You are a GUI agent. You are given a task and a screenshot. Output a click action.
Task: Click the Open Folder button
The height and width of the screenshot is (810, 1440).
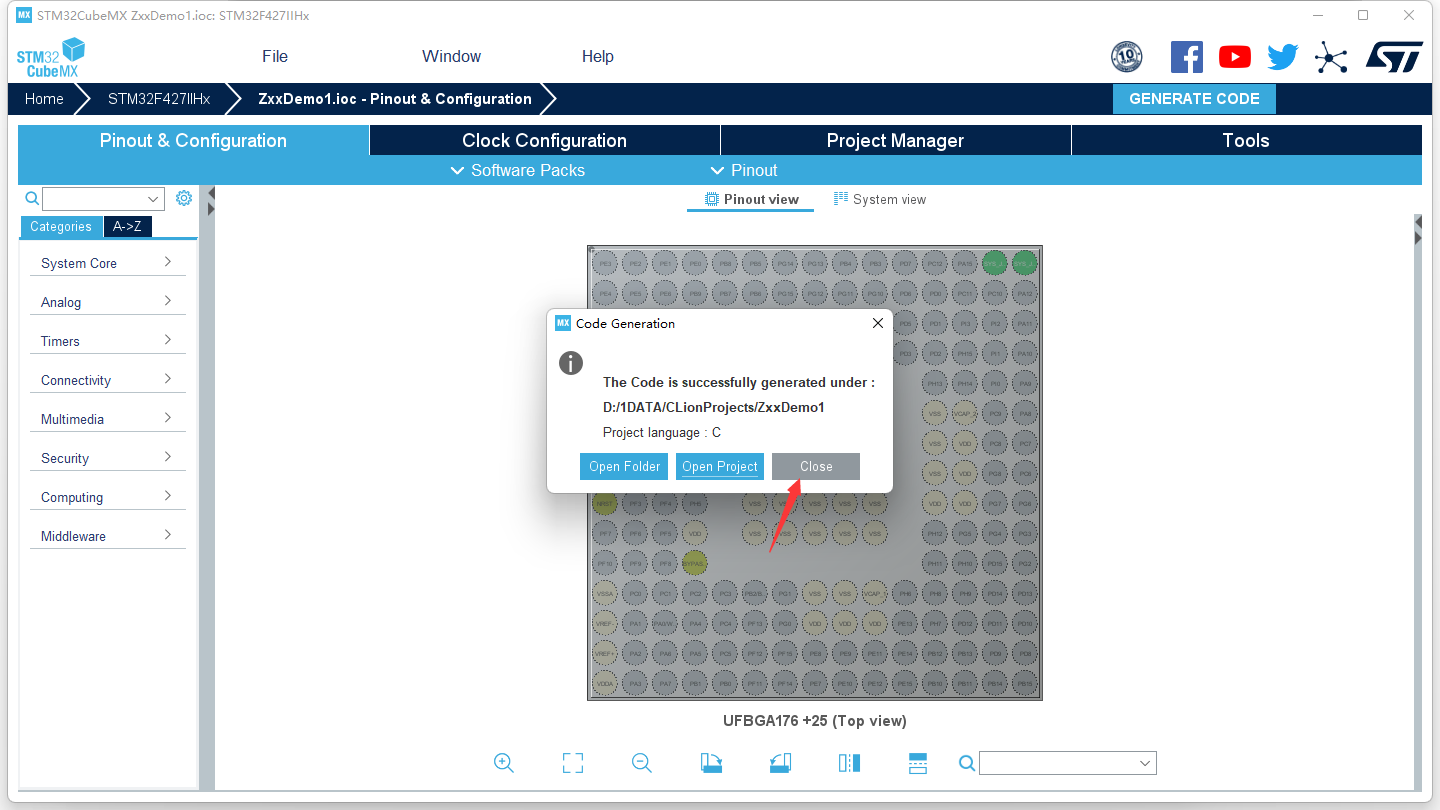click(x=624, y=466)
